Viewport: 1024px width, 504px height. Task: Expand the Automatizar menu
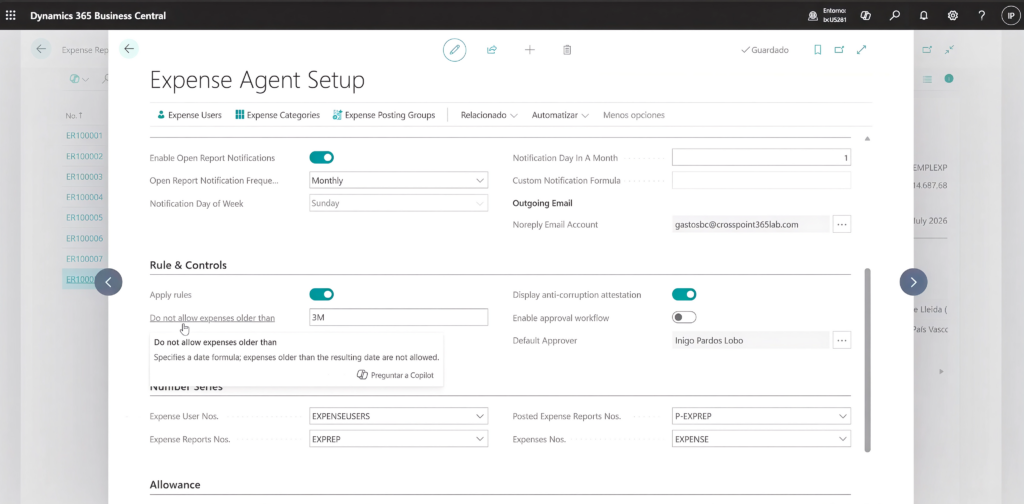pos(560,115)
